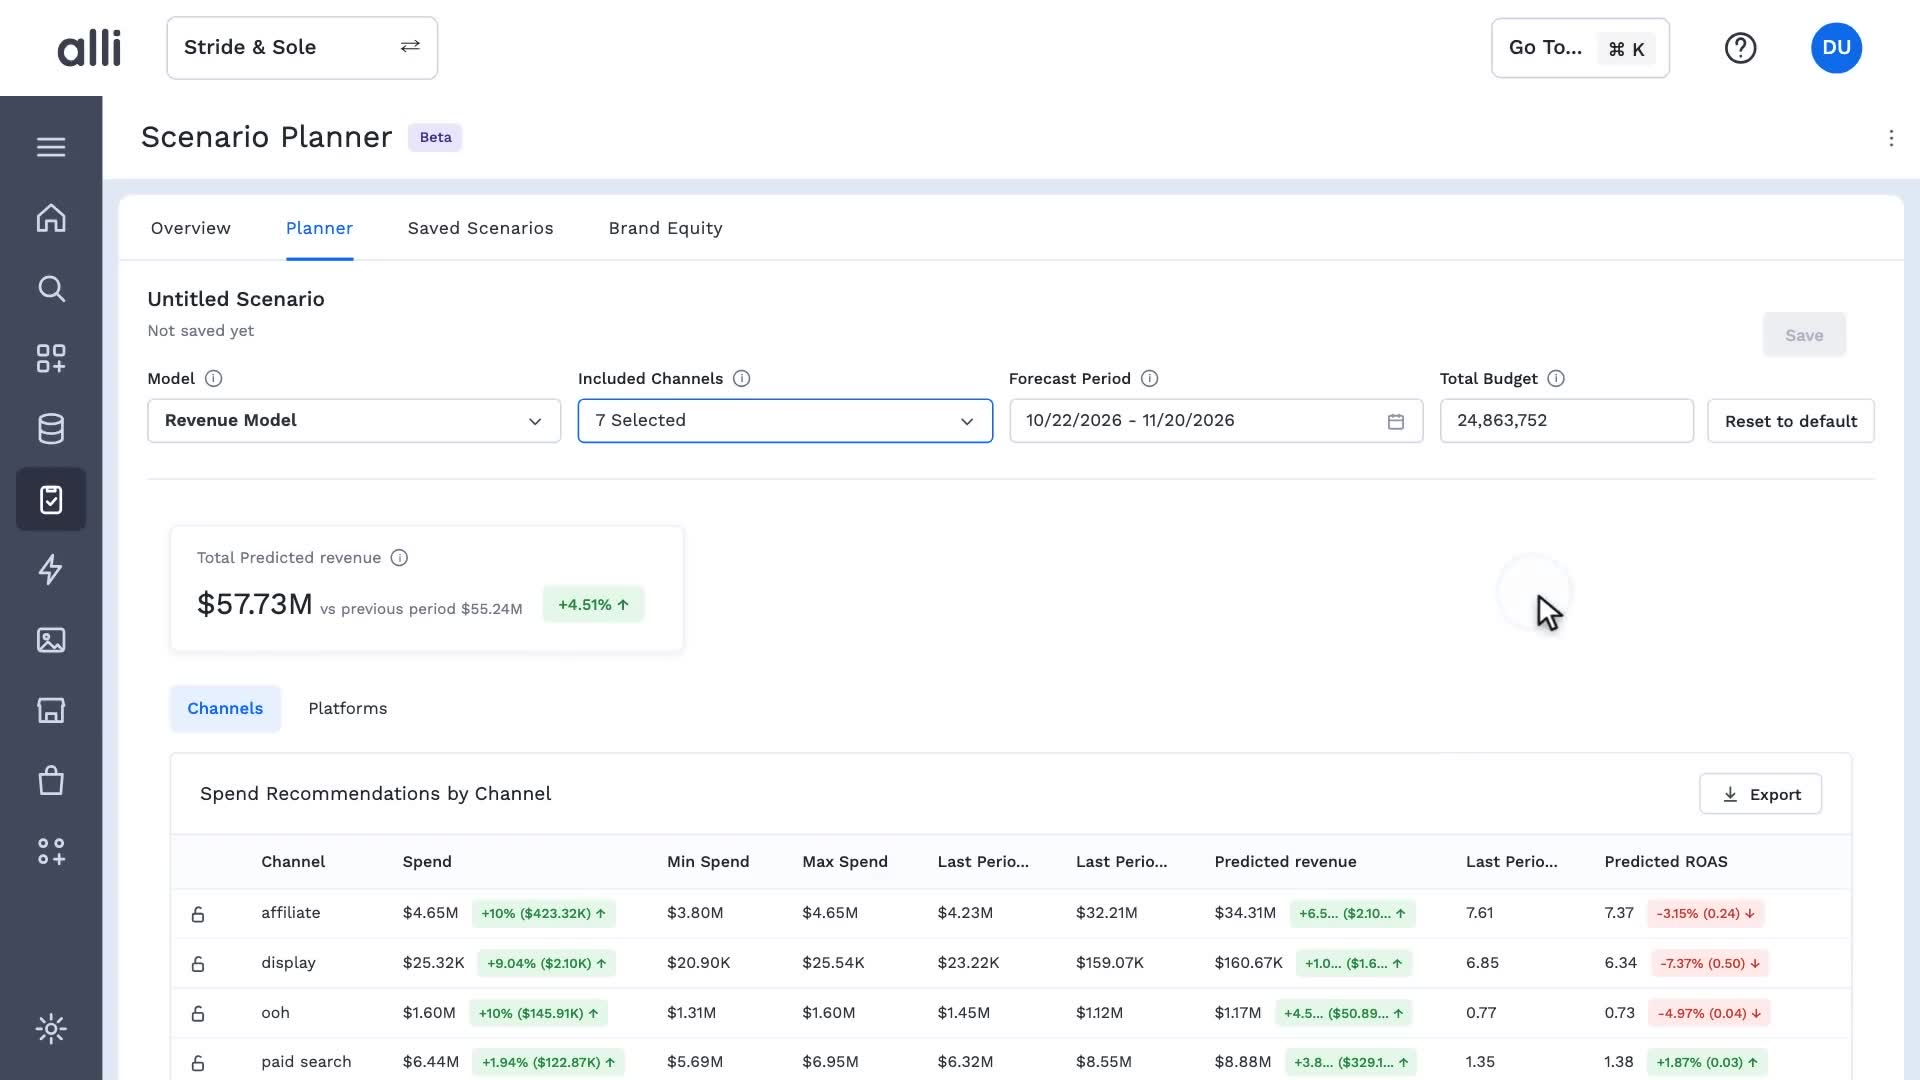Open the search icon in sidebar
Screen dimensions: 1920x1080
(x=51, y=289)
